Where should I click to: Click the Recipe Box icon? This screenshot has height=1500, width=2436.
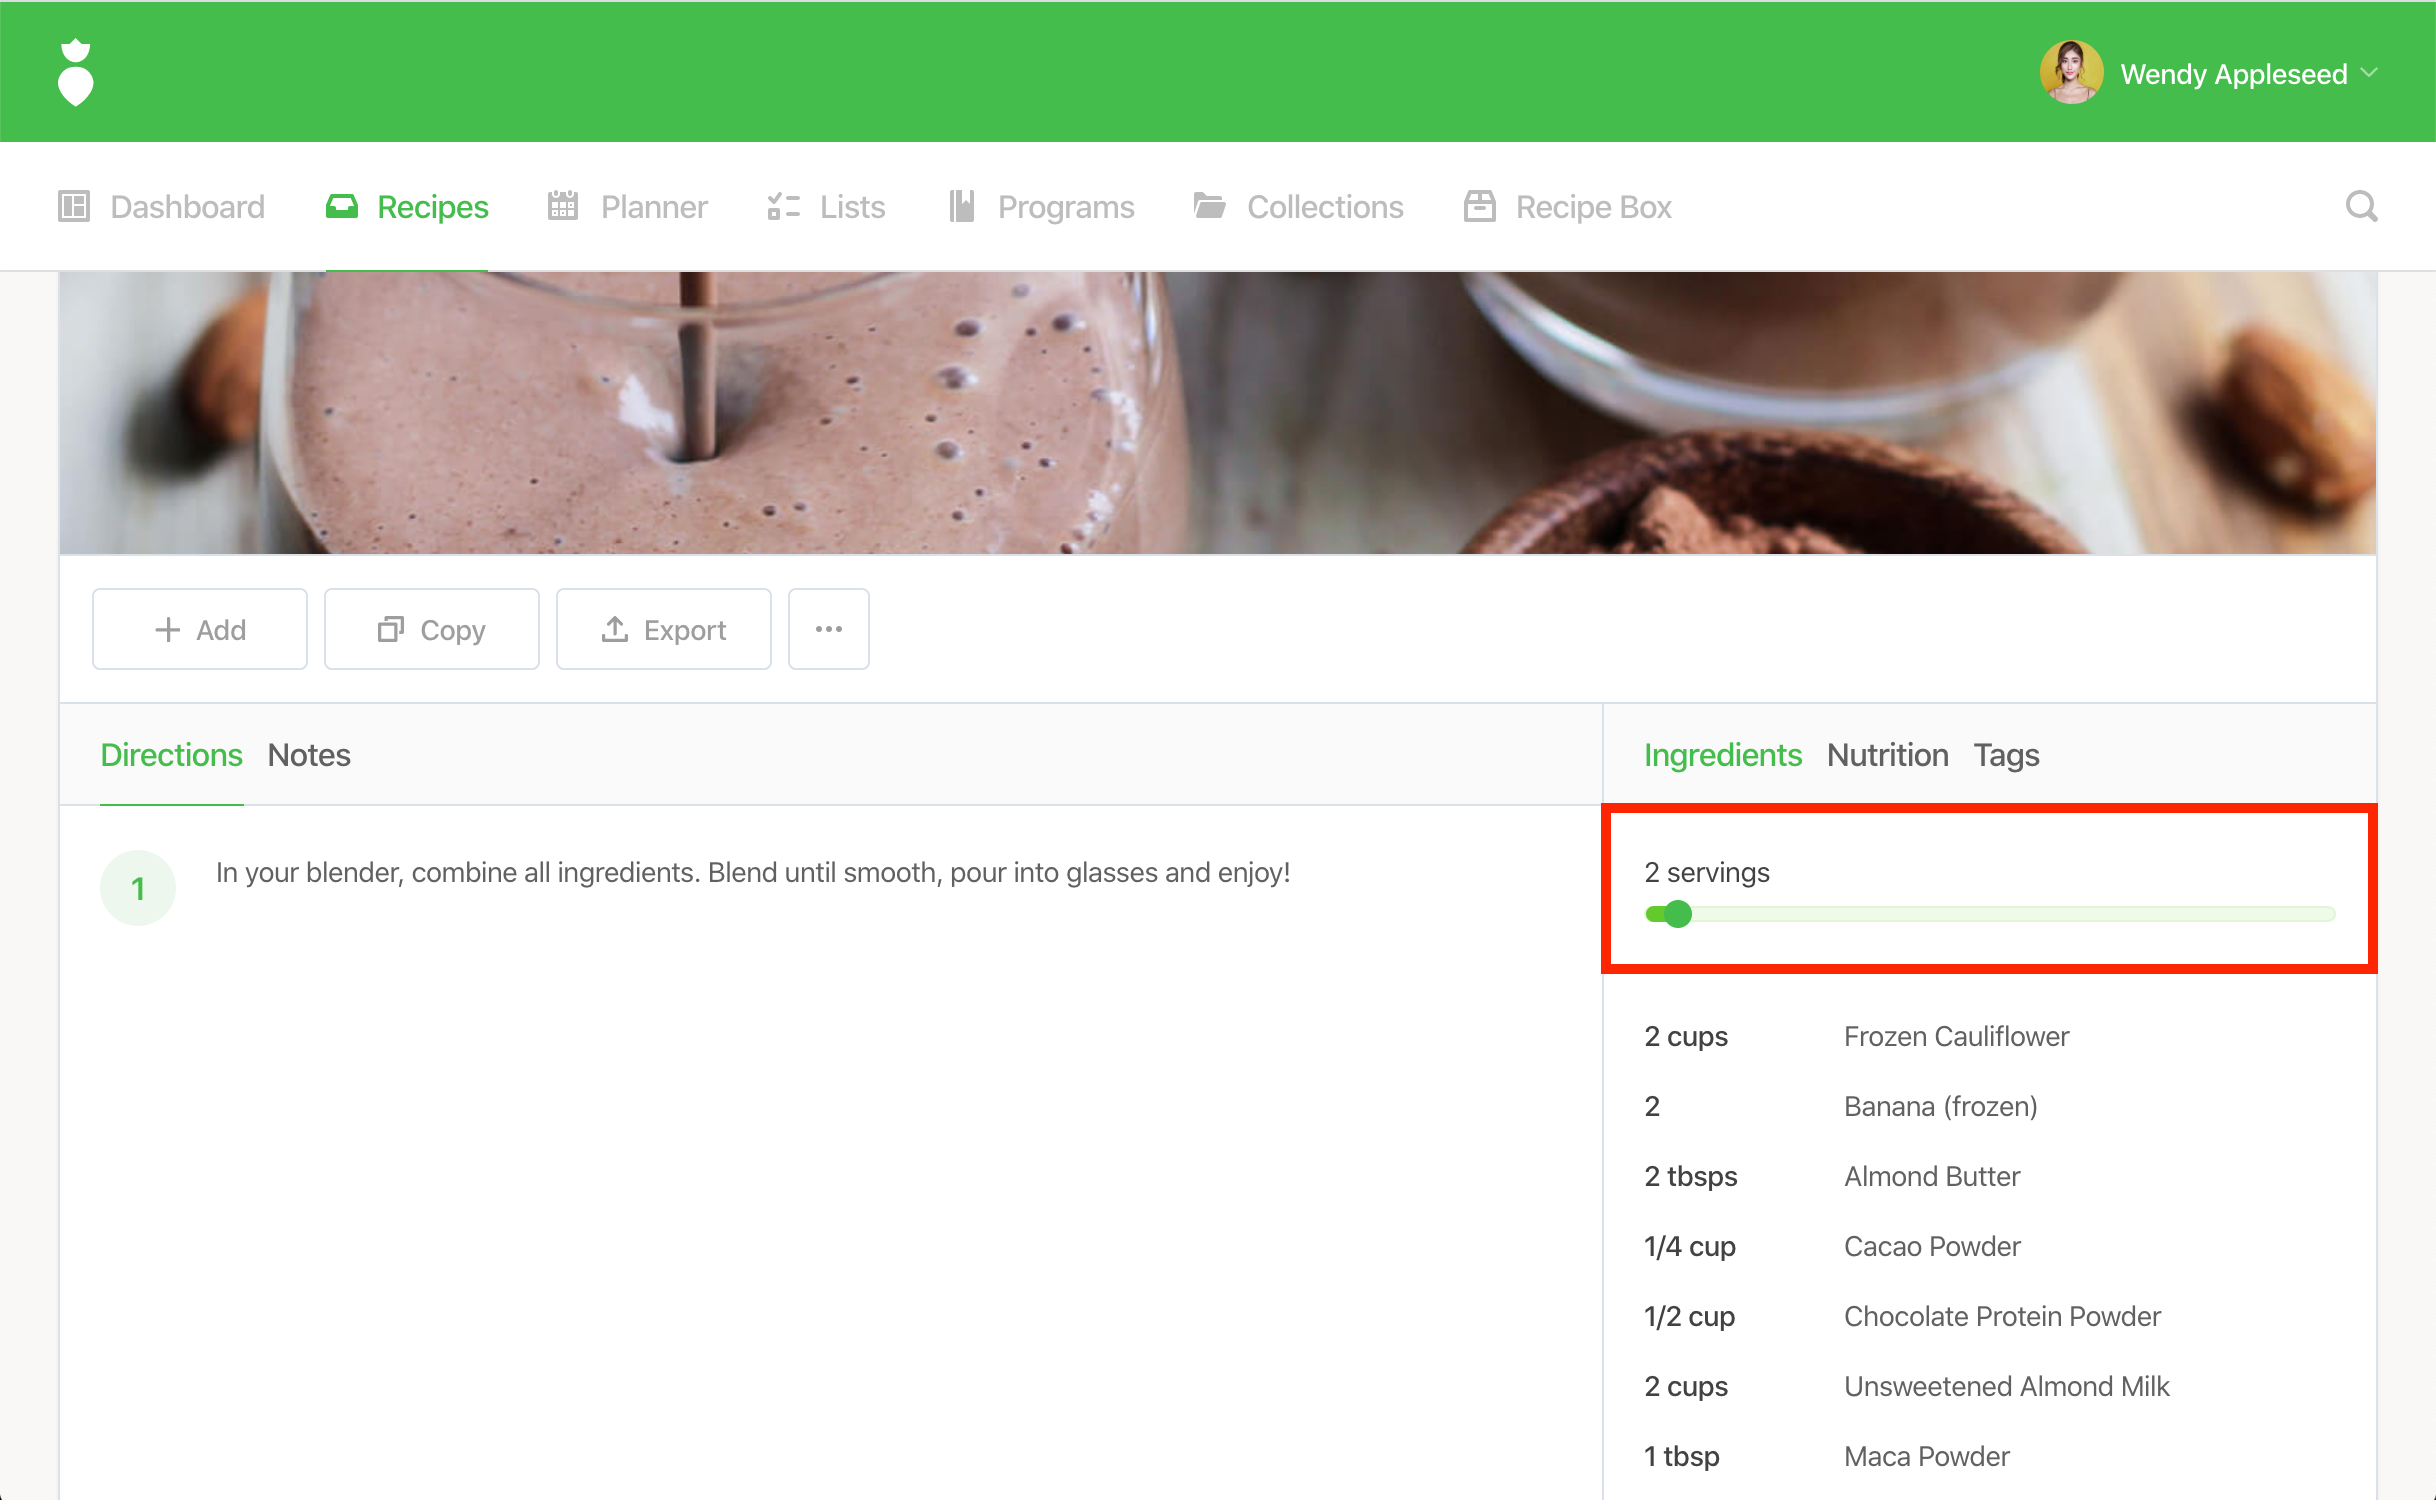point(1479,207)
